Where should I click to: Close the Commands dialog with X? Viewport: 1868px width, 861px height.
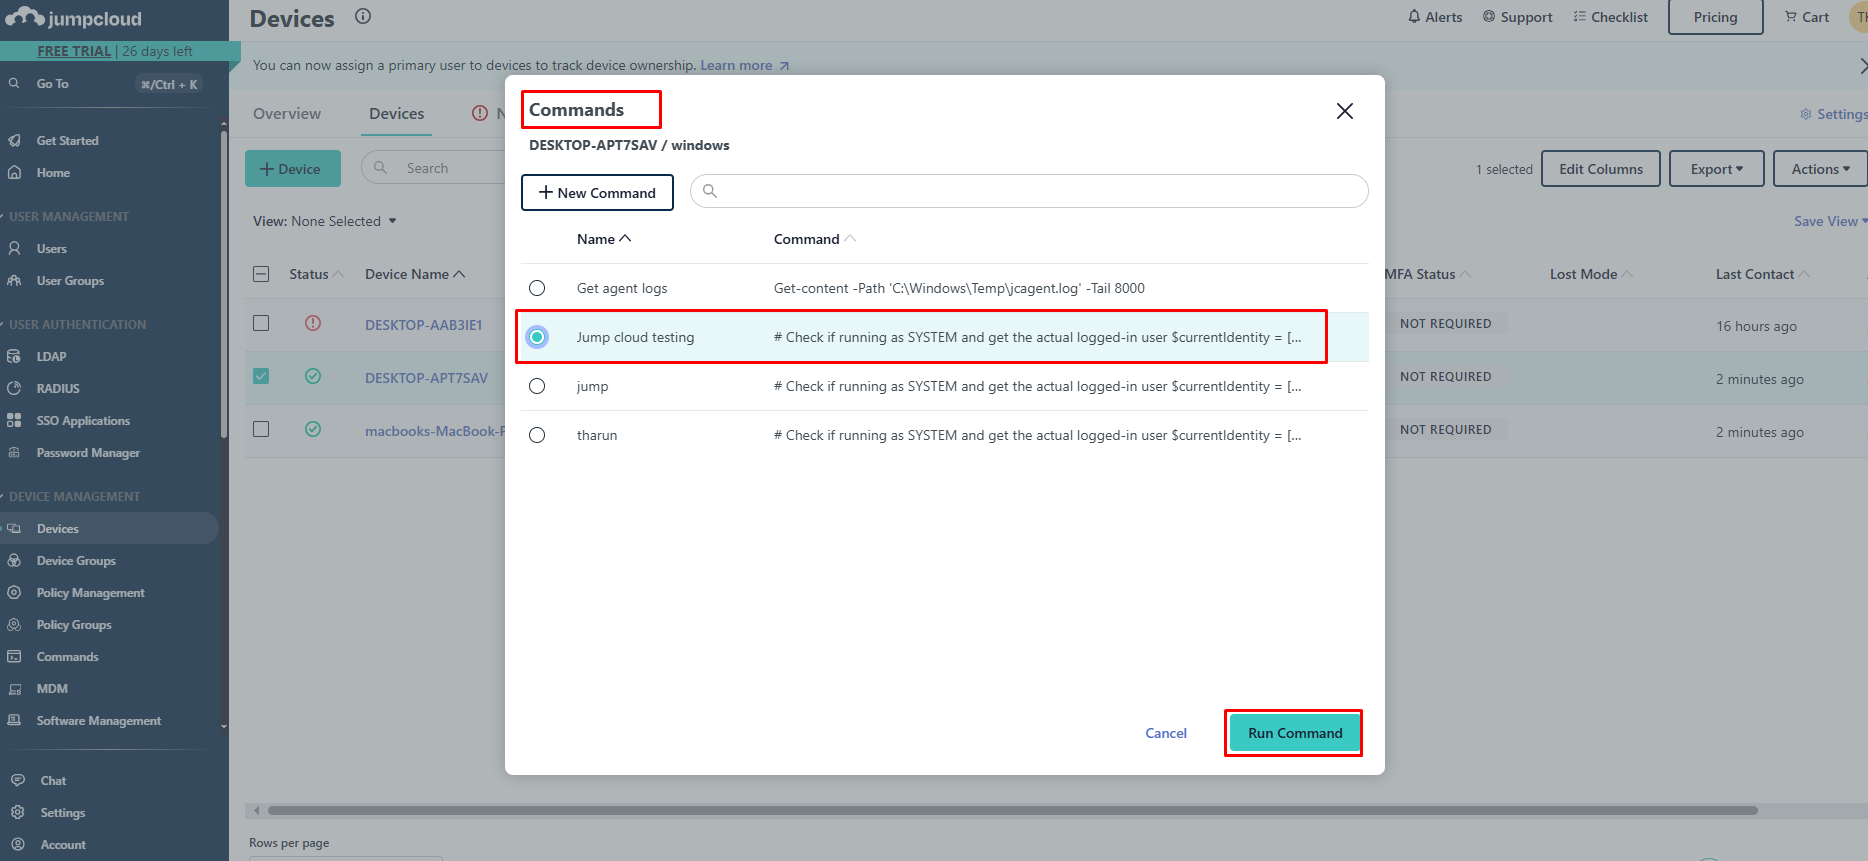click(1345, 111)
